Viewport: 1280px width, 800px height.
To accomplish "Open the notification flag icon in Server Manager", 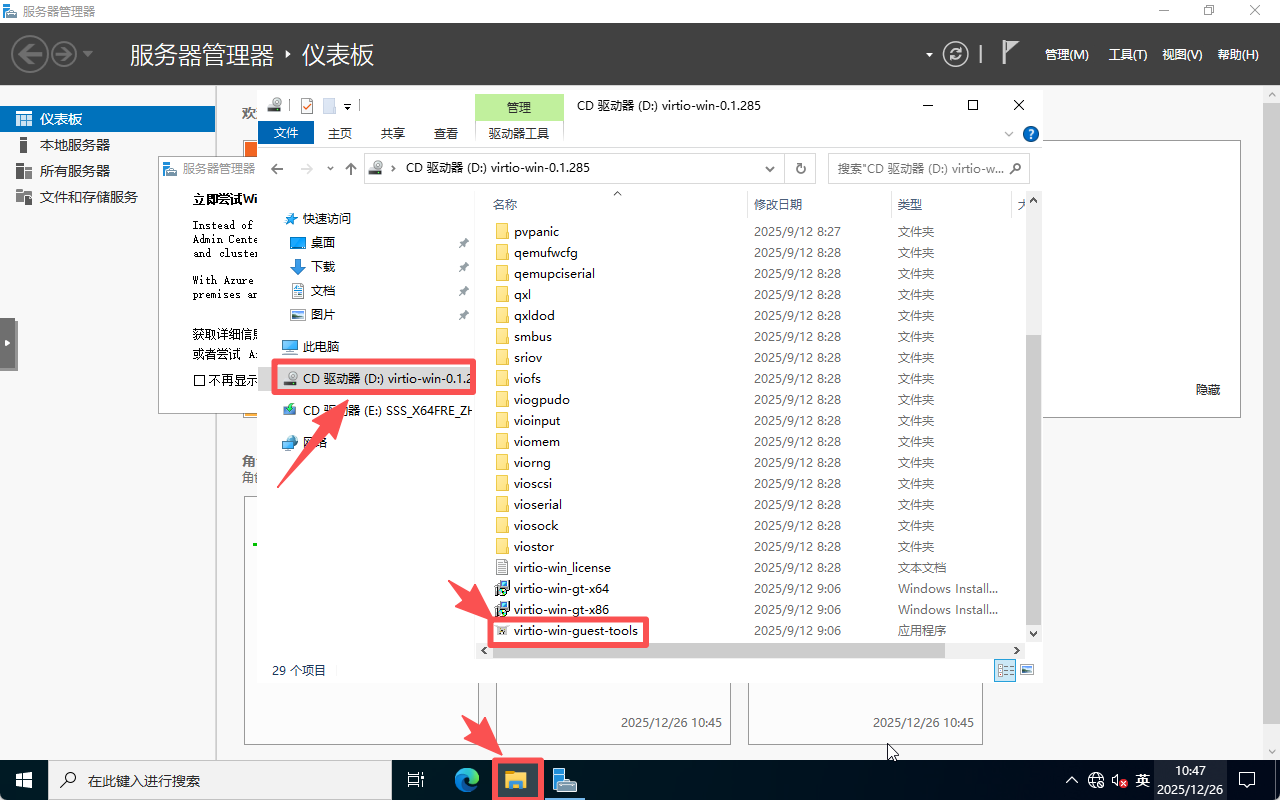I will [1011, 50].
